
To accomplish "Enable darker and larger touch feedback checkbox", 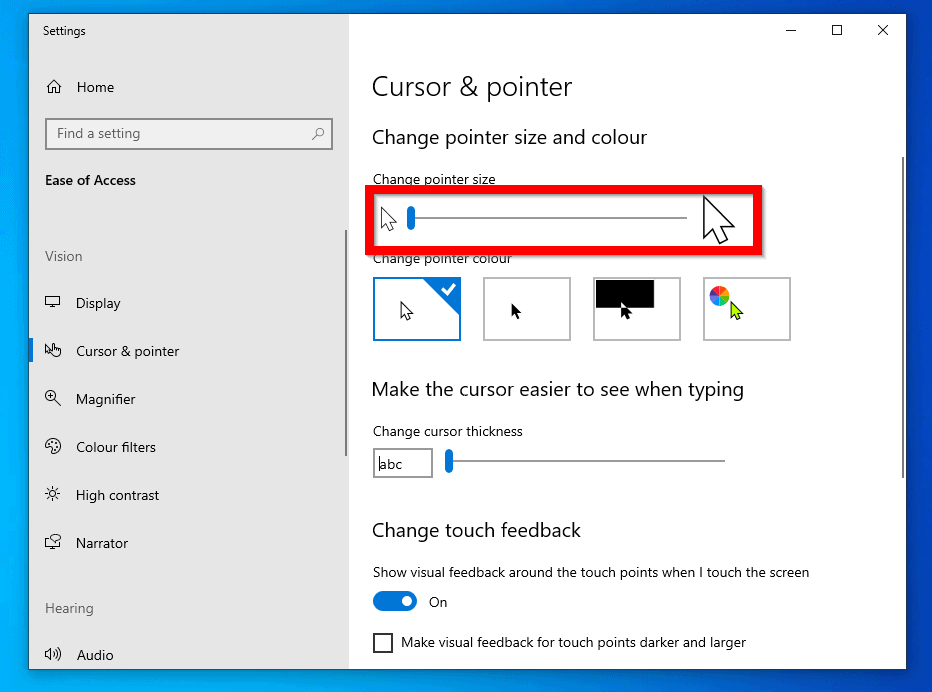I will point(383,643).
